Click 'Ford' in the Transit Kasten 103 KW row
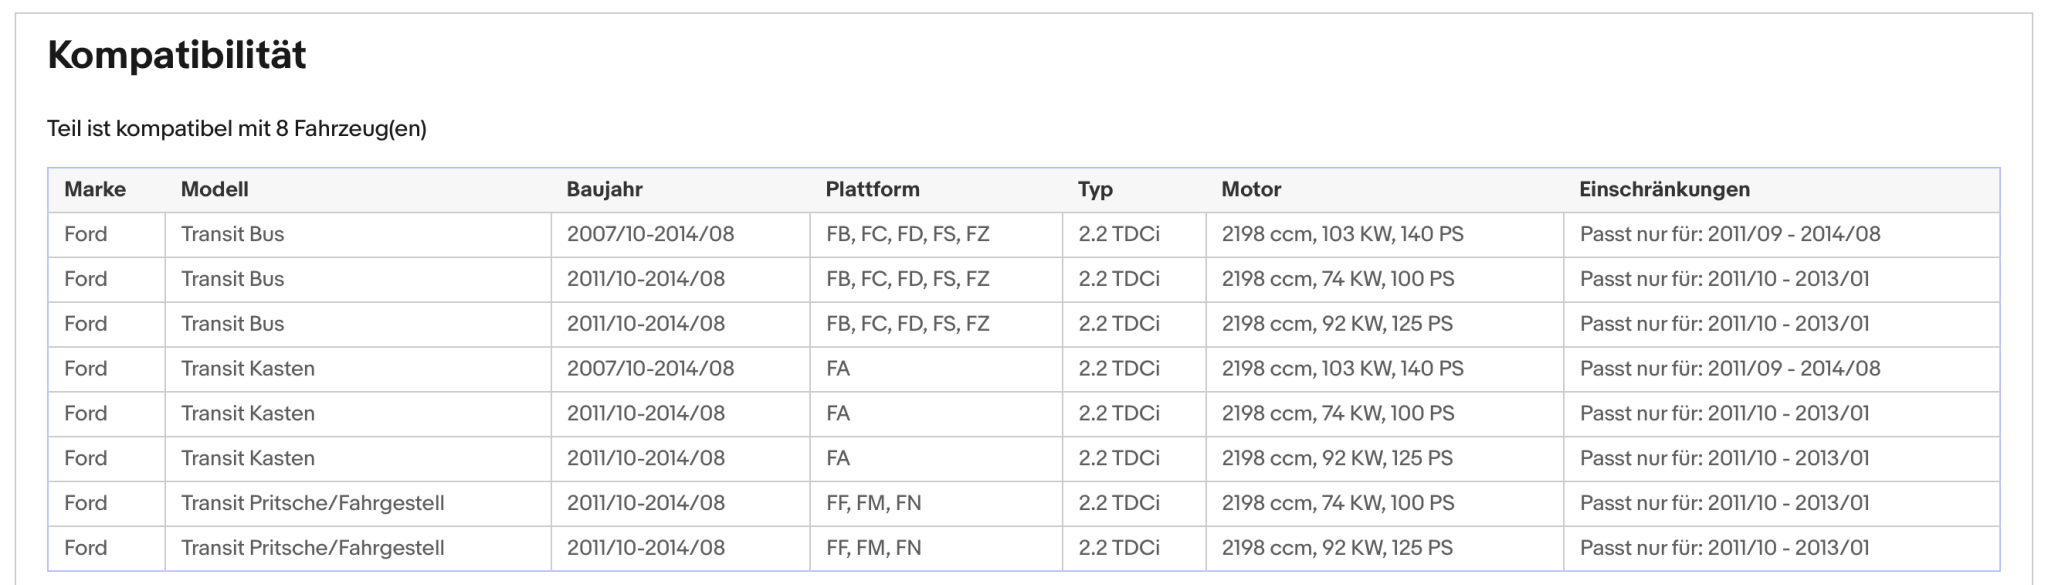 coord(85,369)
